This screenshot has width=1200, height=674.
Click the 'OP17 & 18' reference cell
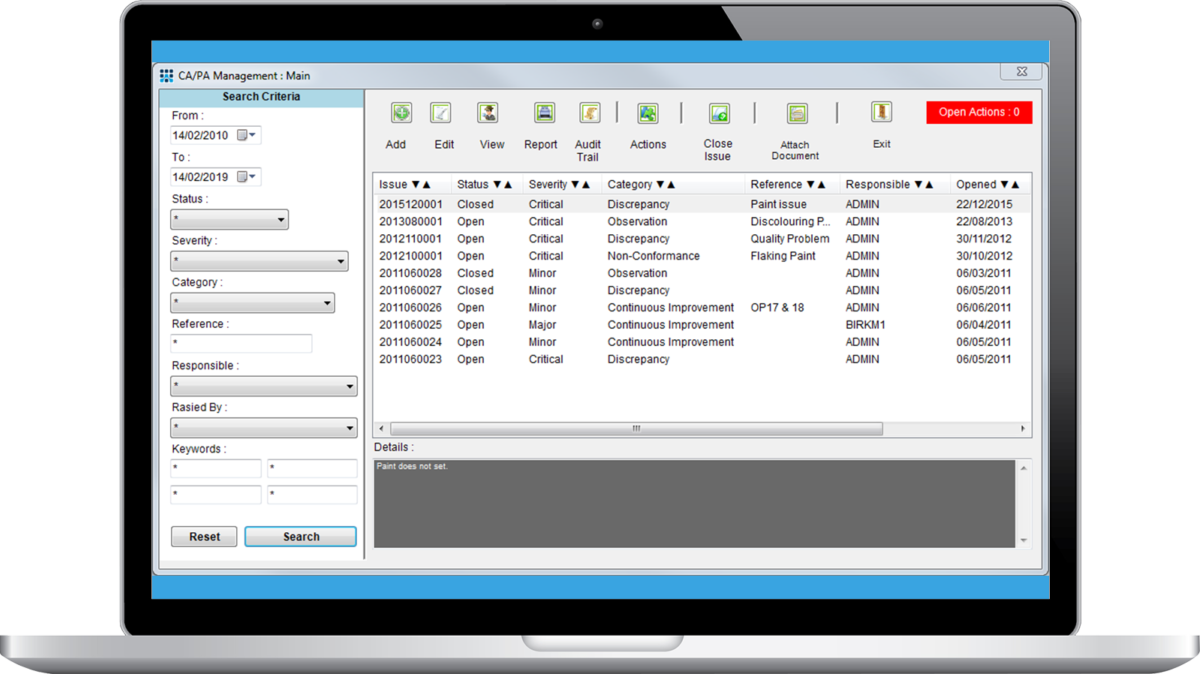point(777,308)
